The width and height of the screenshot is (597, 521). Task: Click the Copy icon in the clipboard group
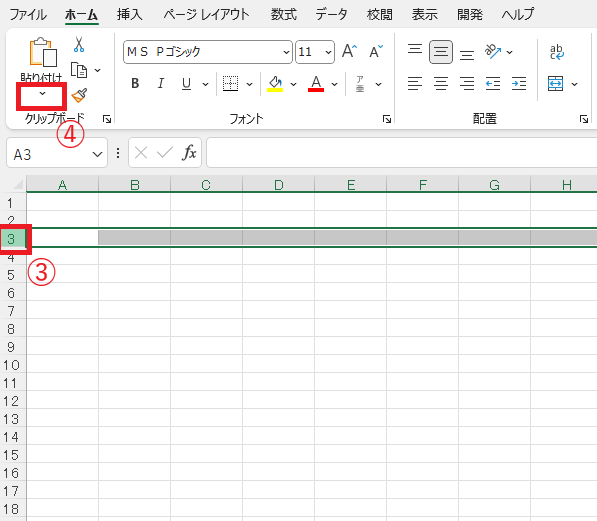point(79,70)
